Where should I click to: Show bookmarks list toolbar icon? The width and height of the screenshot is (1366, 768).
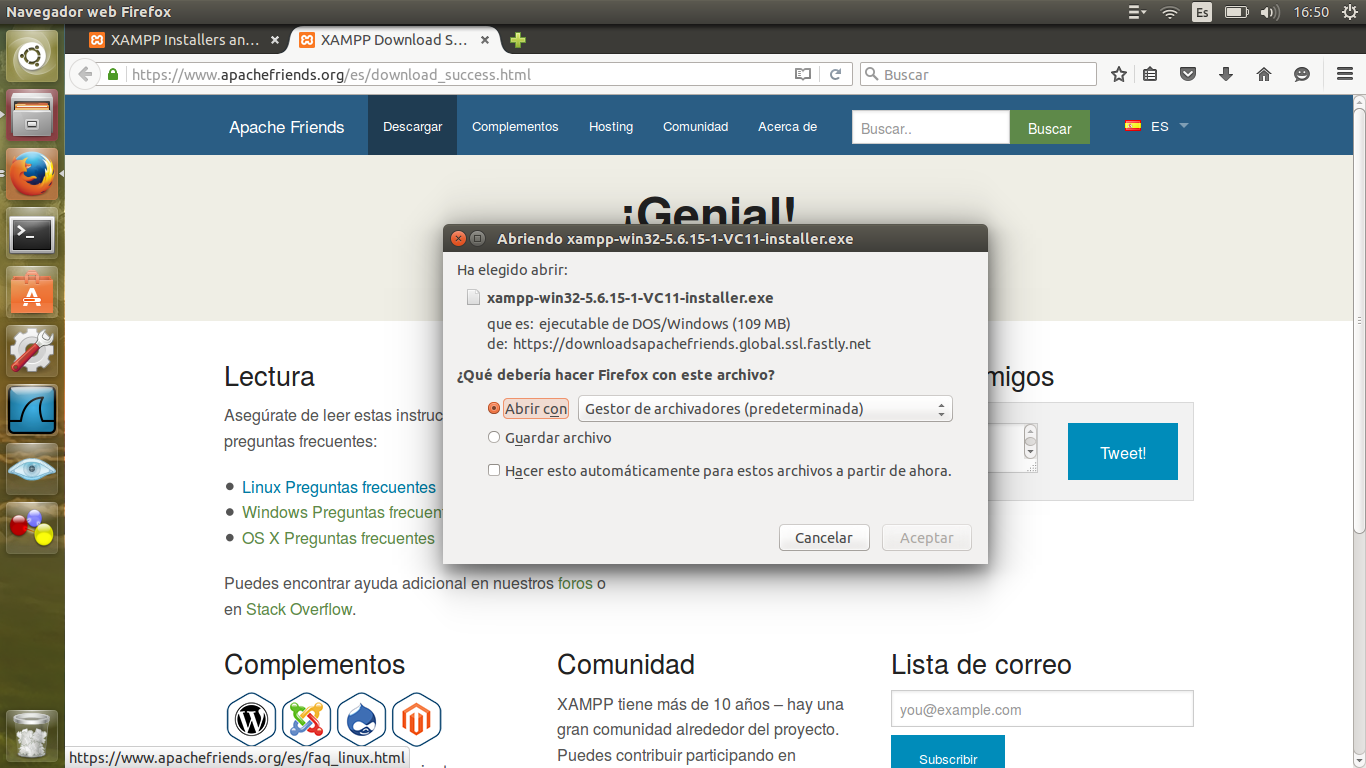(x=1150, y=74)
